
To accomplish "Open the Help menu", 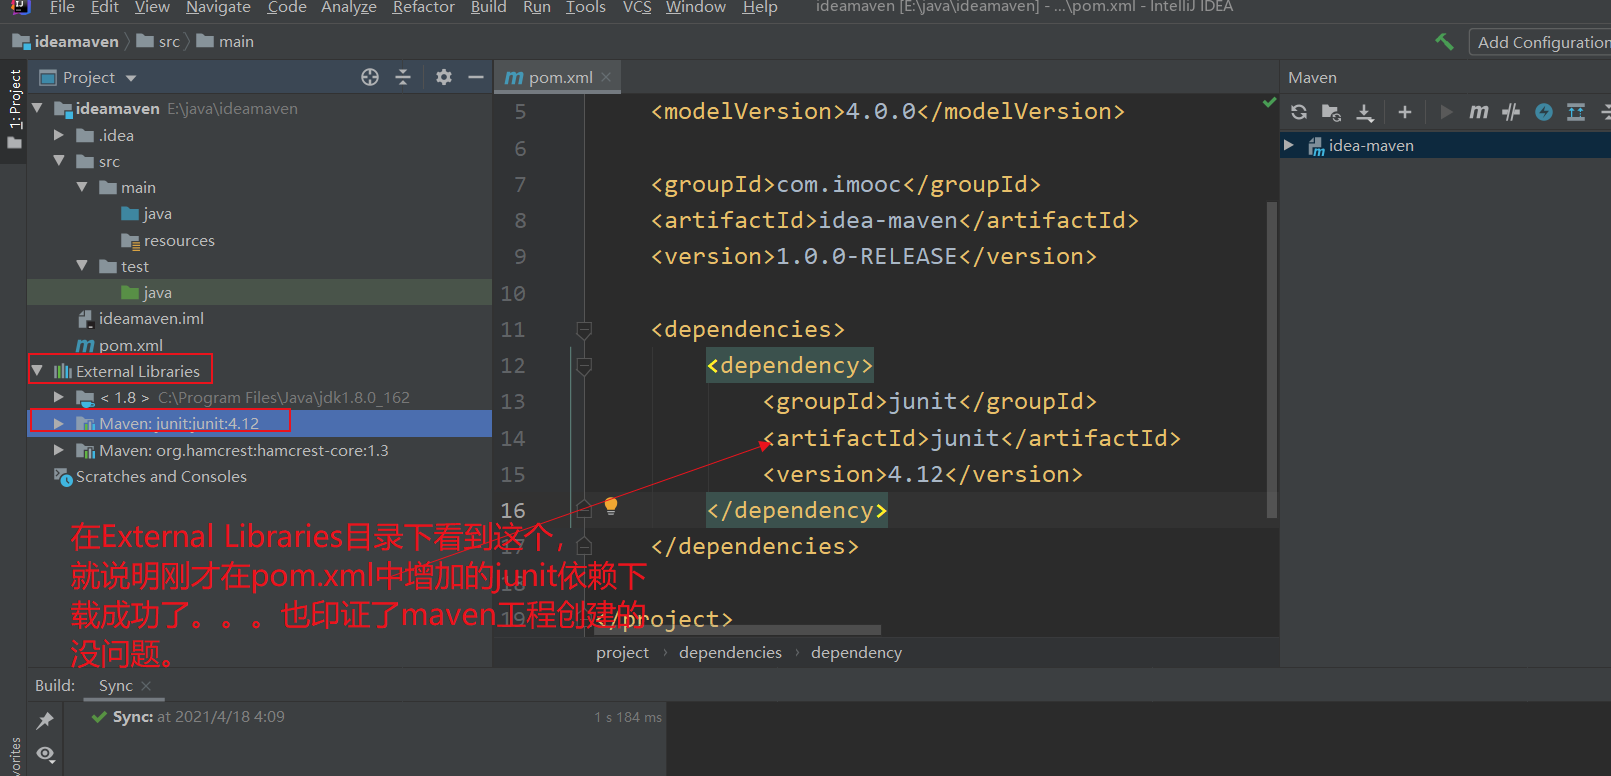I will click(760, 7).
